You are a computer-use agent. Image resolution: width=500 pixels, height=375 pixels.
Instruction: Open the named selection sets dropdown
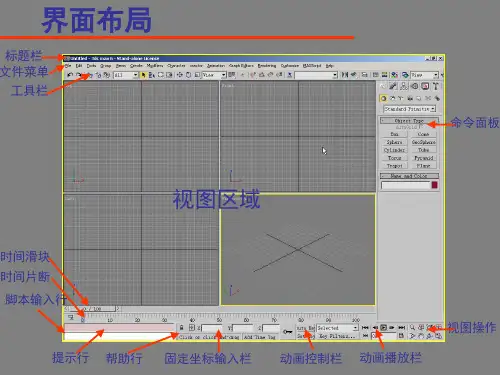pos(316,75)
